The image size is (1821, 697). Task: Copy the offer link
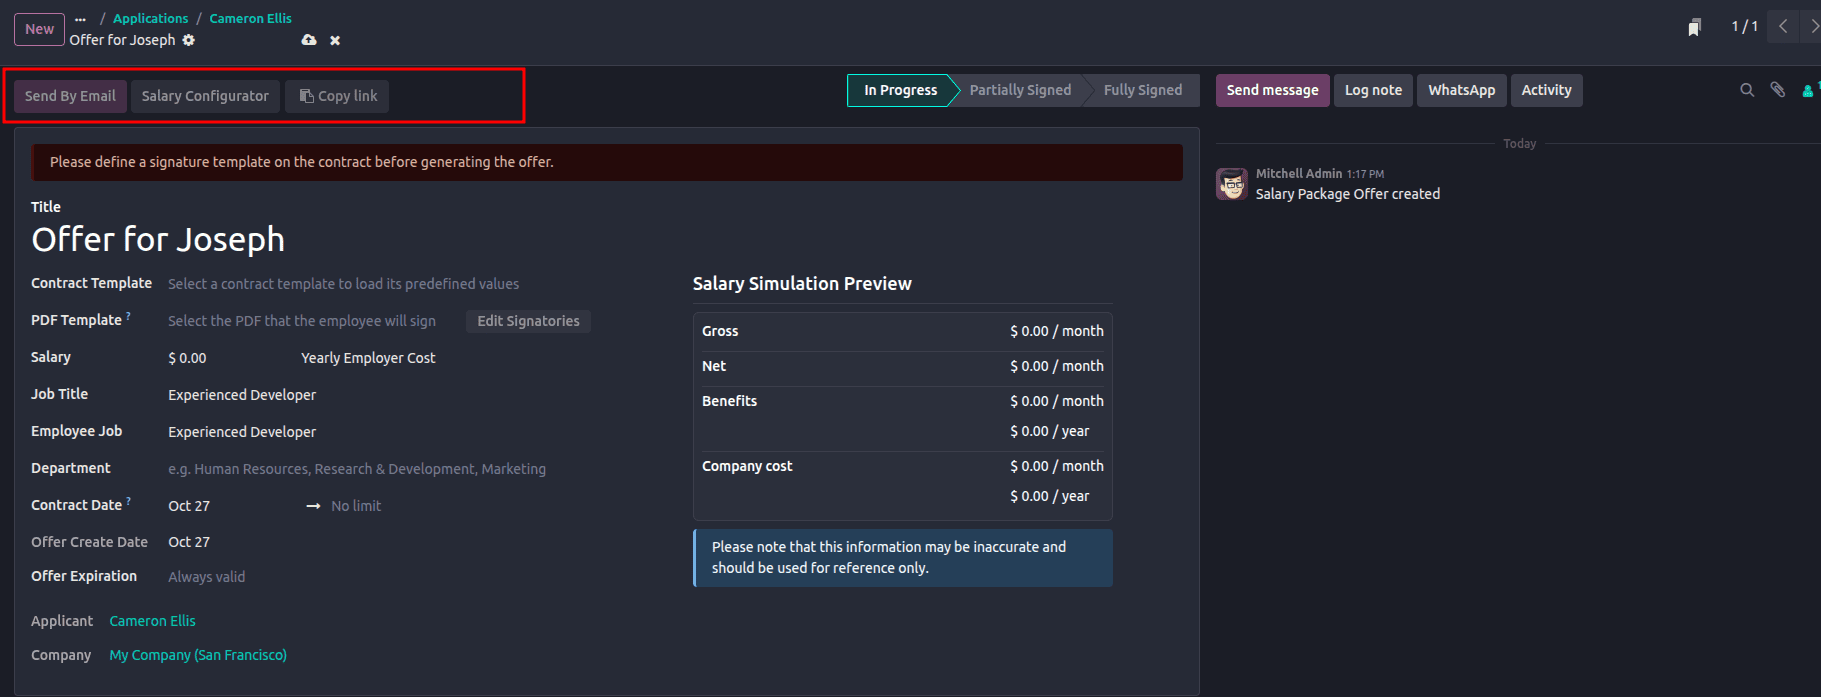tap(338, 96)
